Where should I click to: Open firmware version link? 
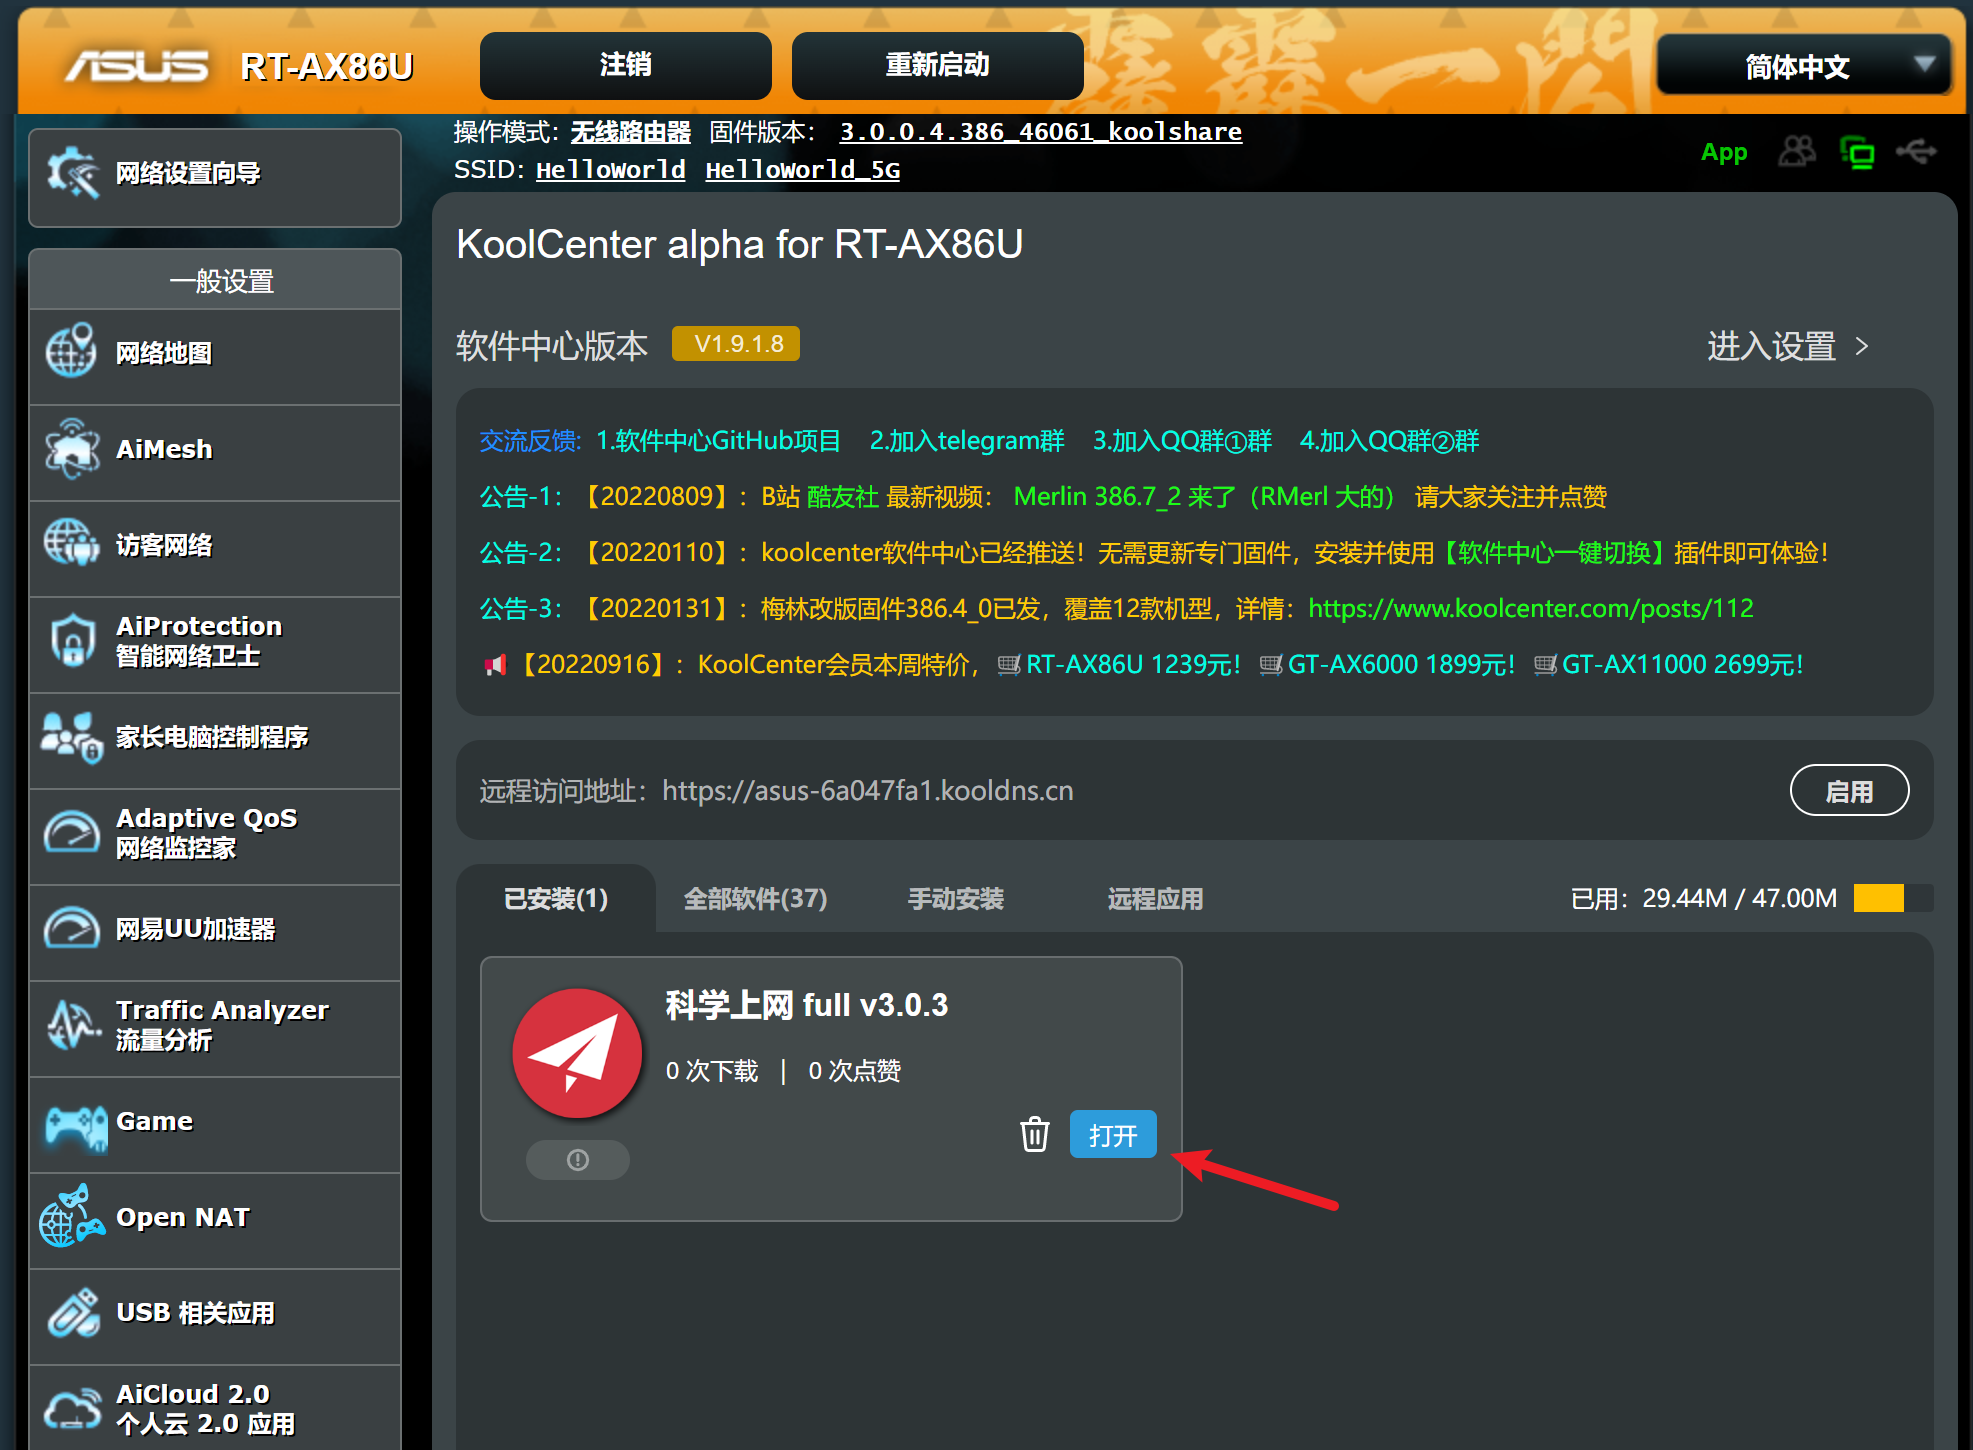(1040, 131)
